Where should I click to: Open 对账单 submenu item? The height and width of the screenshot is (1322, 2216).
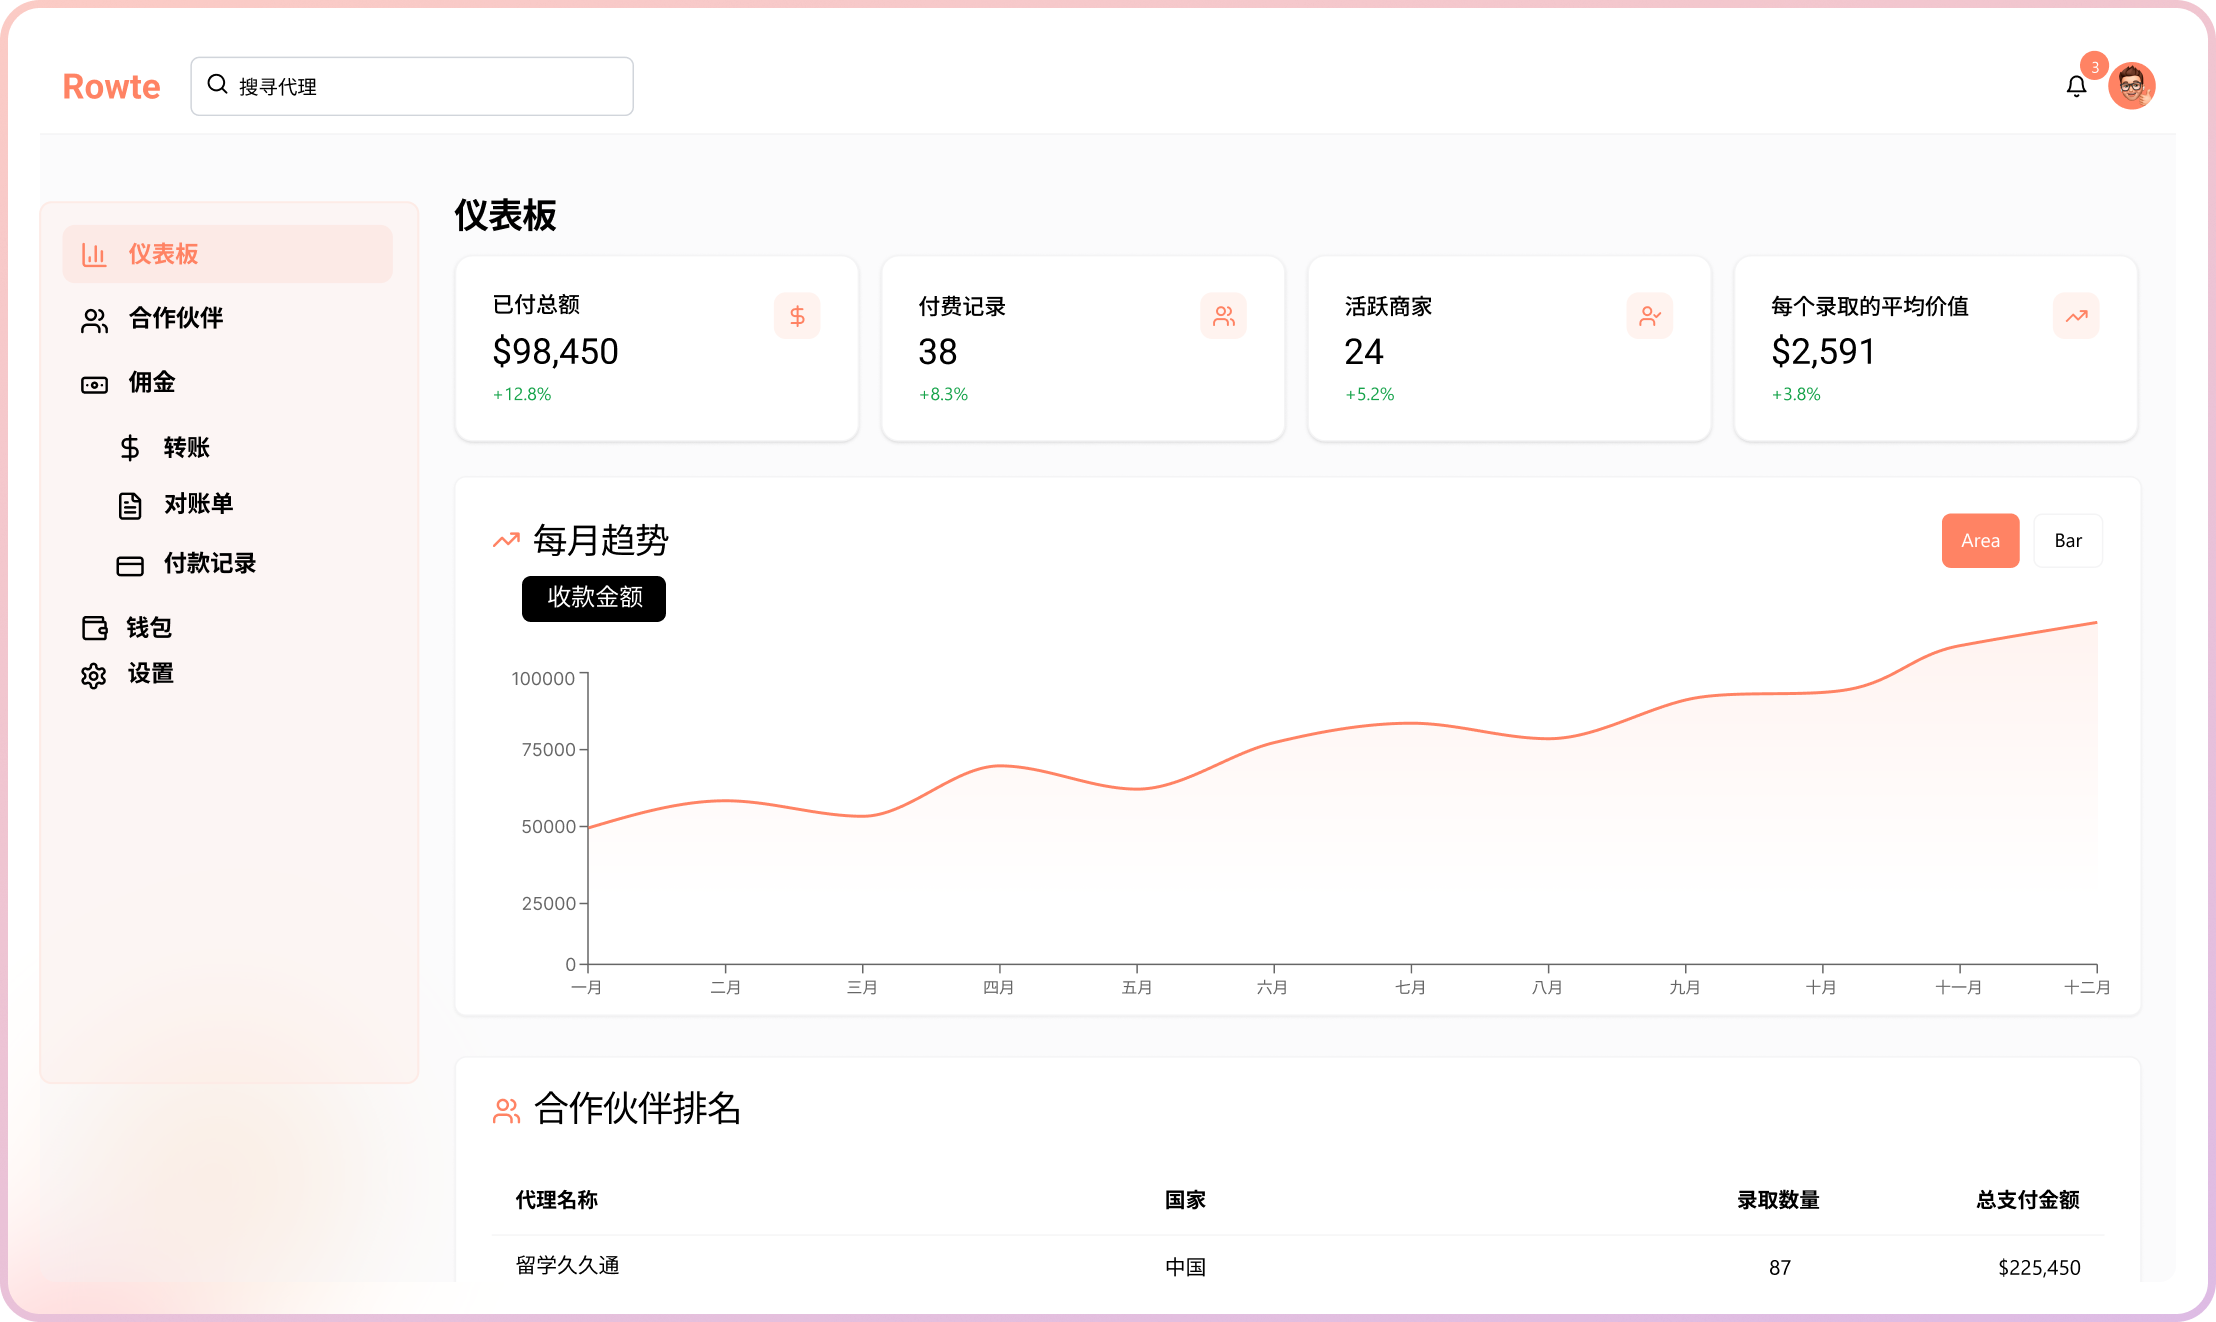tap(198, 504)
